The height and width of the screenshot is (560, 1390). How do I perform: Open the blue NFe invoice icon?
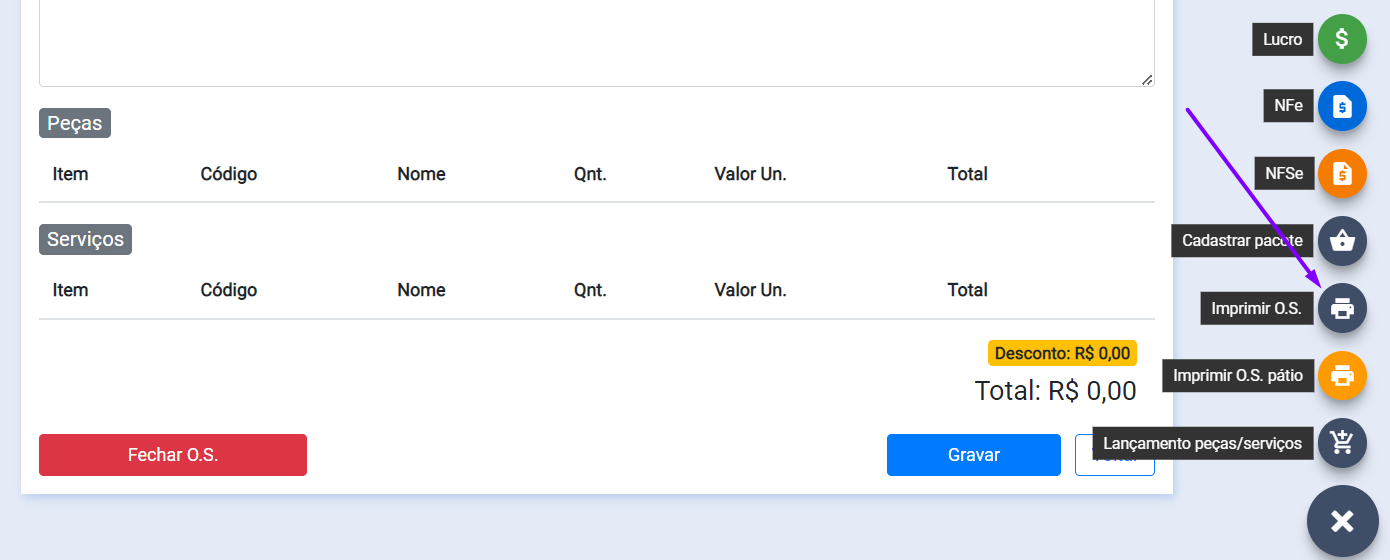(x=1342, y=106)
